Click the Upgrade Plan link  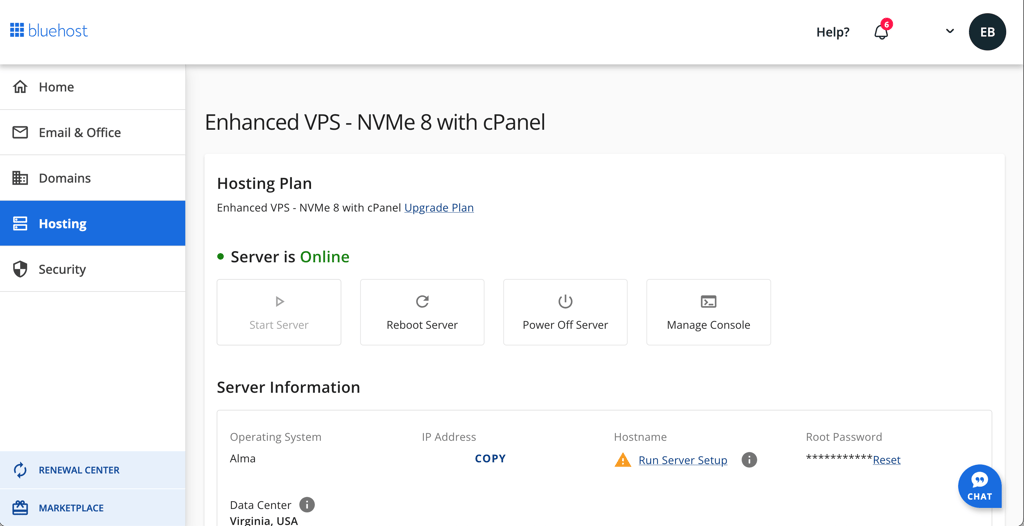439,208
